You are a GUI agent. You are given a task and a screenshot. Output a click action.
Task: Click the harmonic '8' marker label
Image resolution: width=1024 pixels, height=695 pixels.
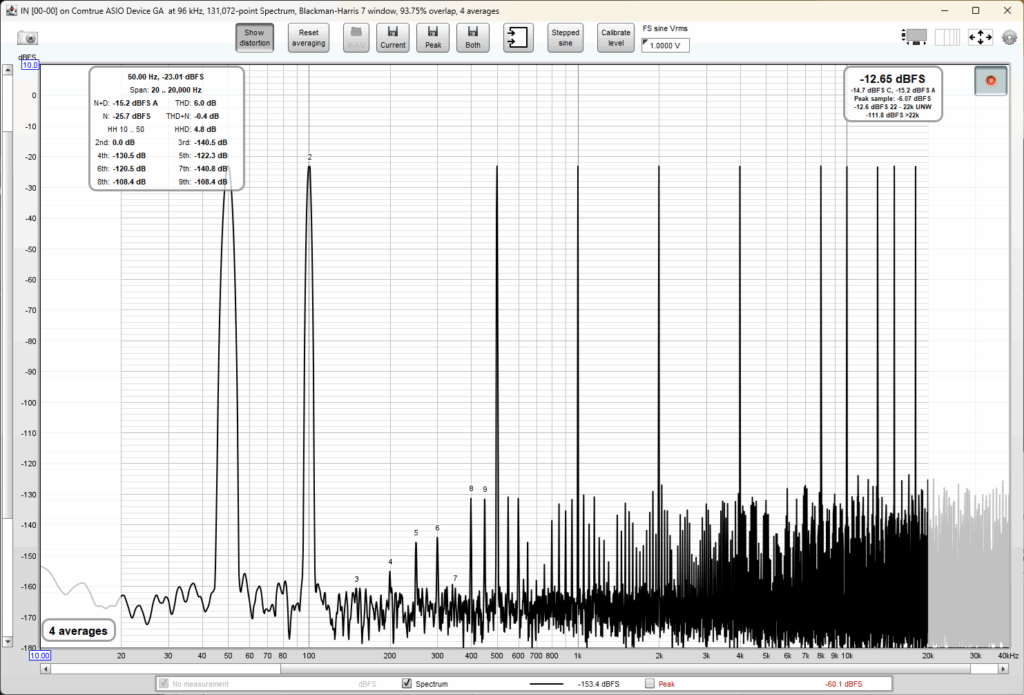click(471, 489)
